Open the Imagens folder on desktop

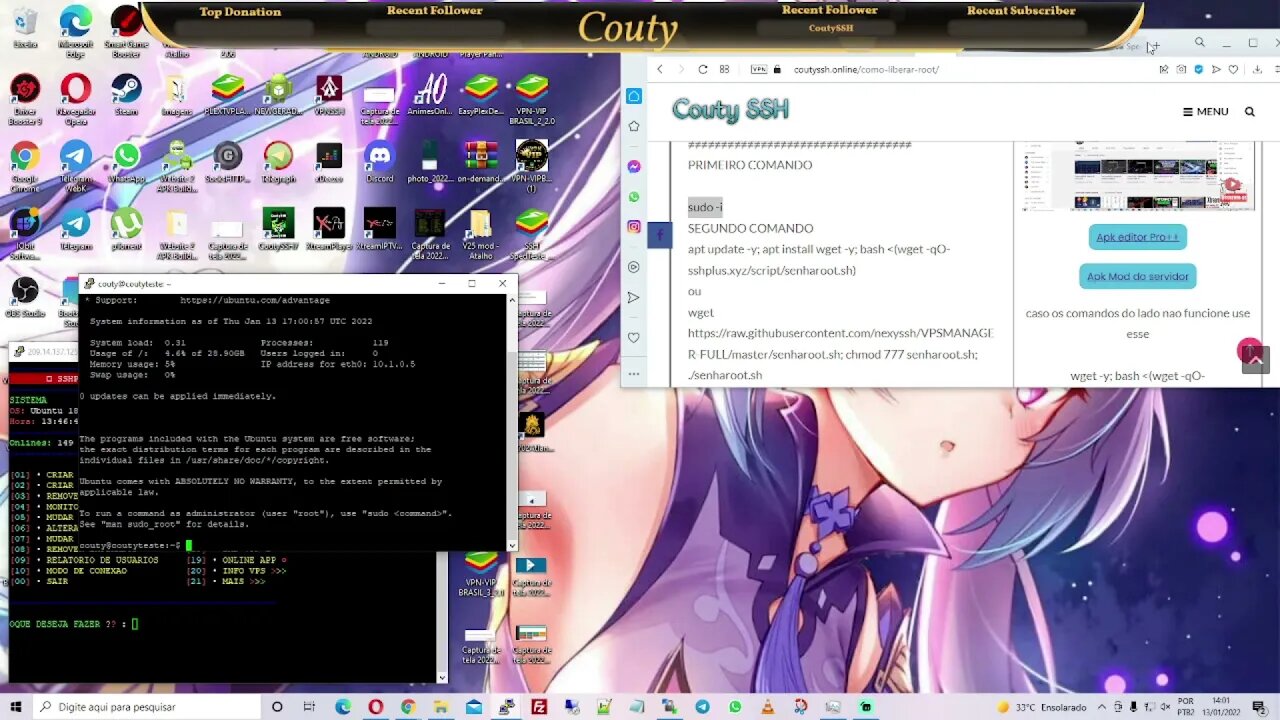(177, 94)
